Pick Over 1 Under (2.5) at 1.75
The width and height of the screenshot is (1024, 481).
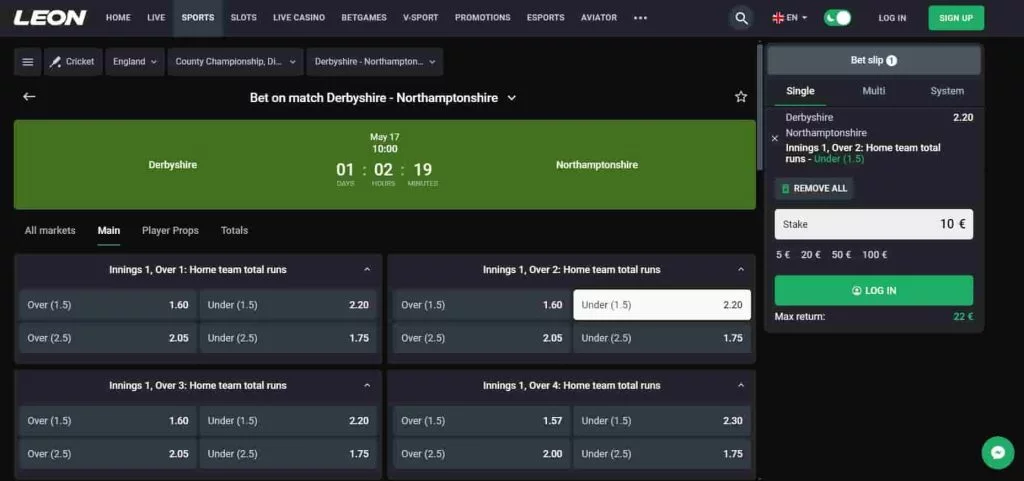click(x=288, y=338)
